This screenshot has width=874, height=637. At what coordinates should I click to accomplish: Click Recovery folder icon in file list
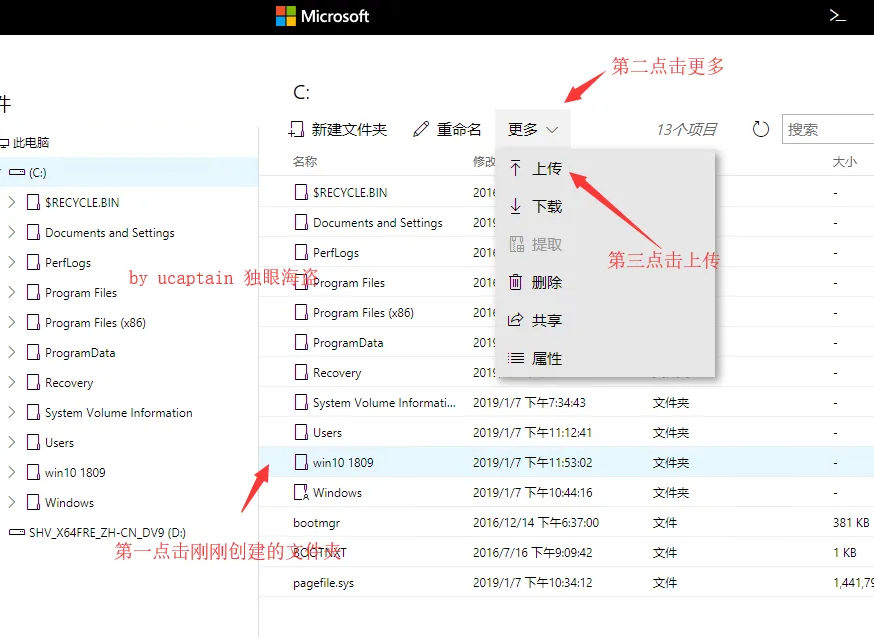[301, 372]
